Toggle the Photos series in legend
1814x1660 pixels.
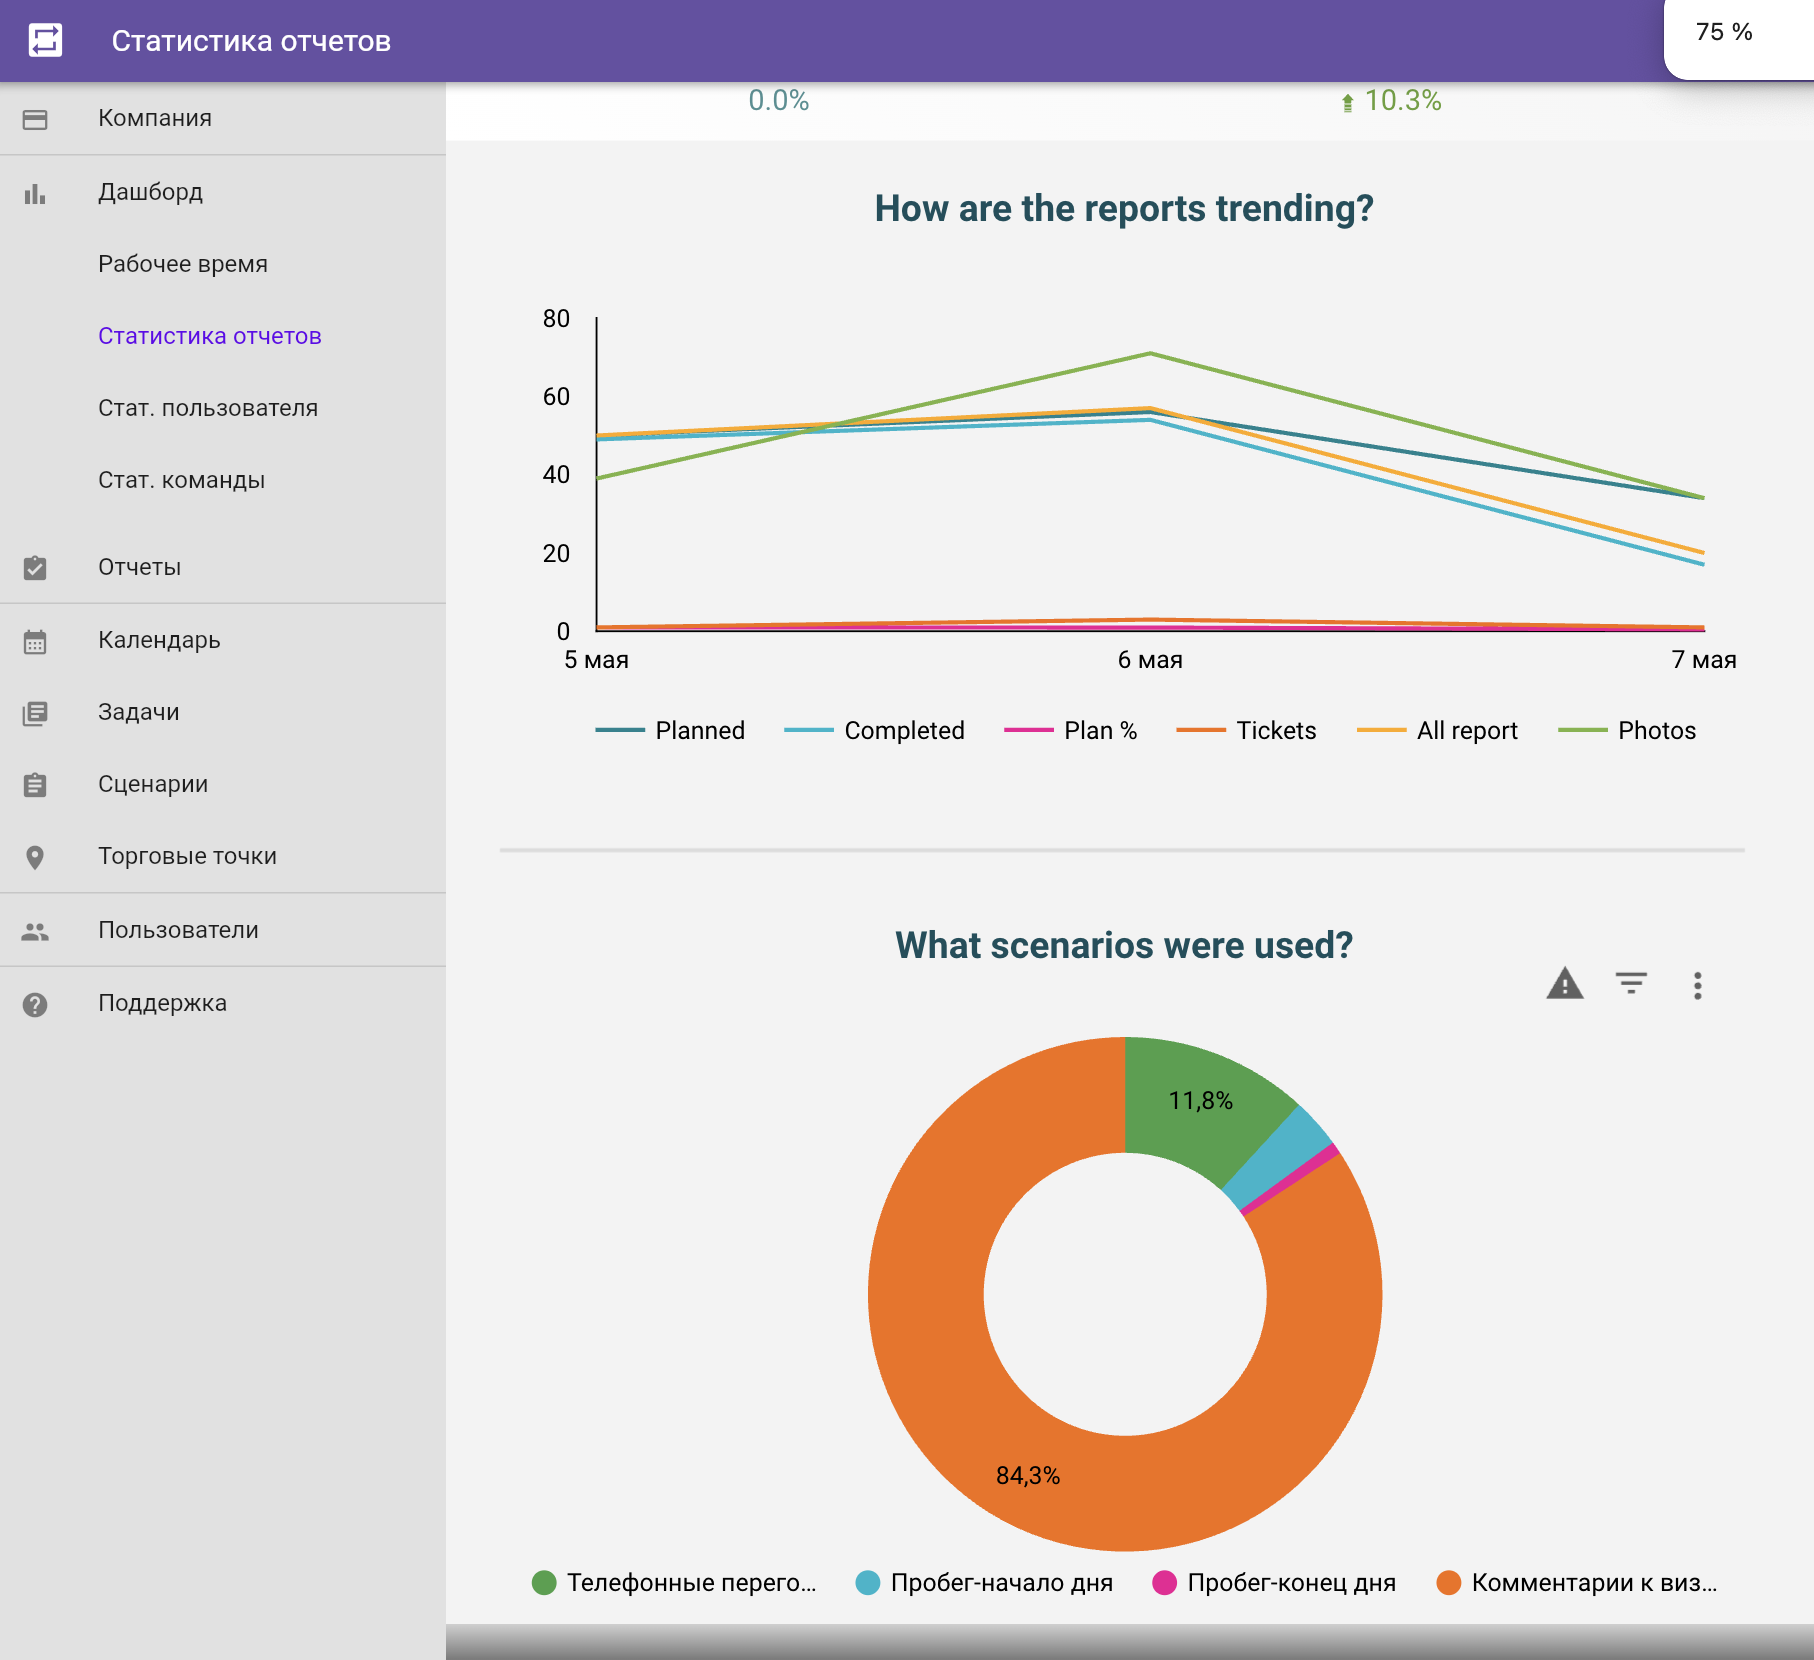[1627, 731]
